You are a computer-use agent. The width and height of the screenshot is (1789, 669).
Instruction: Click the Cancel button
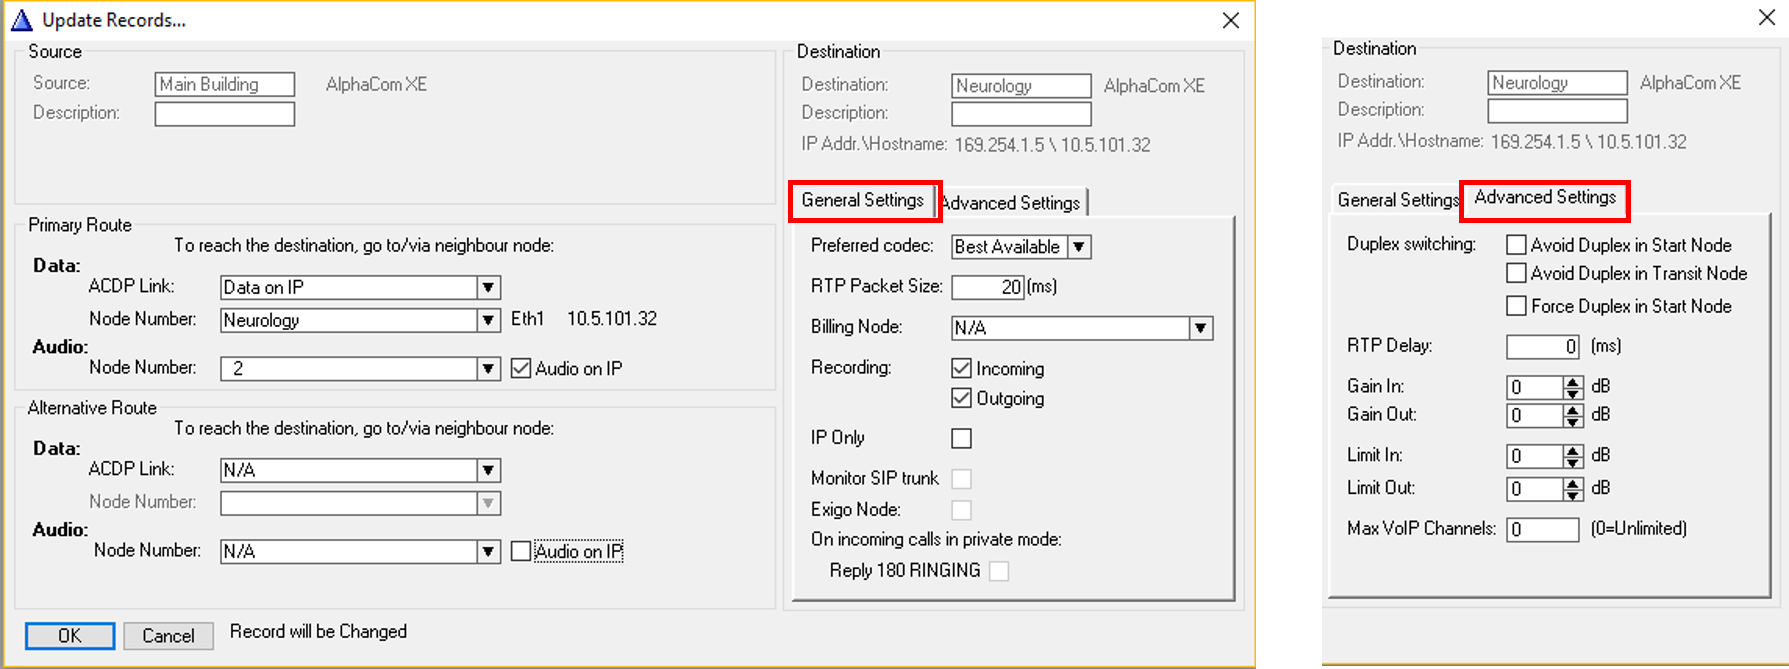click(x=168, y=636)
